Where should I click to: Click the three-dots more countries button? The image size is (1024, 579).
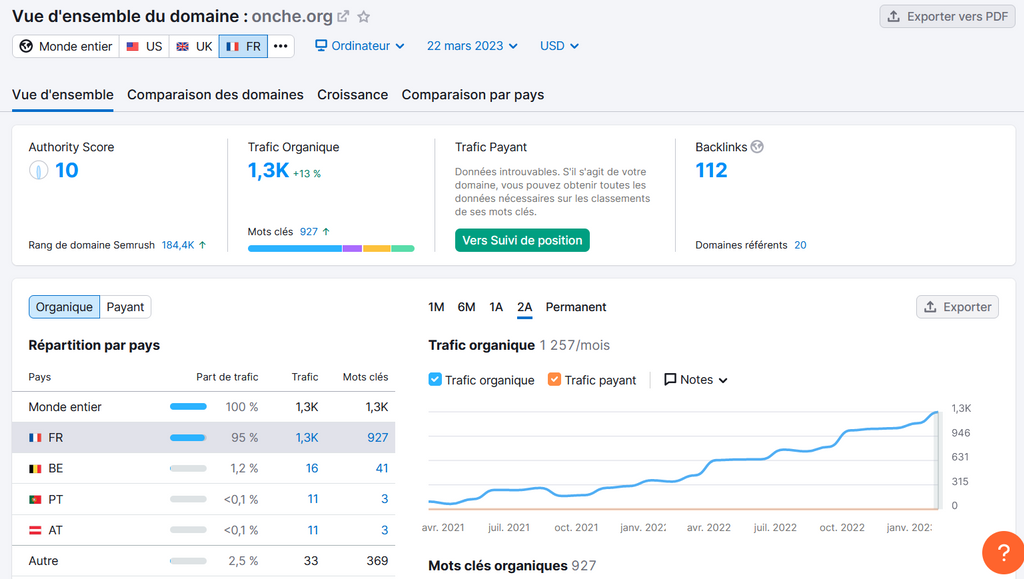coord(281,46)
